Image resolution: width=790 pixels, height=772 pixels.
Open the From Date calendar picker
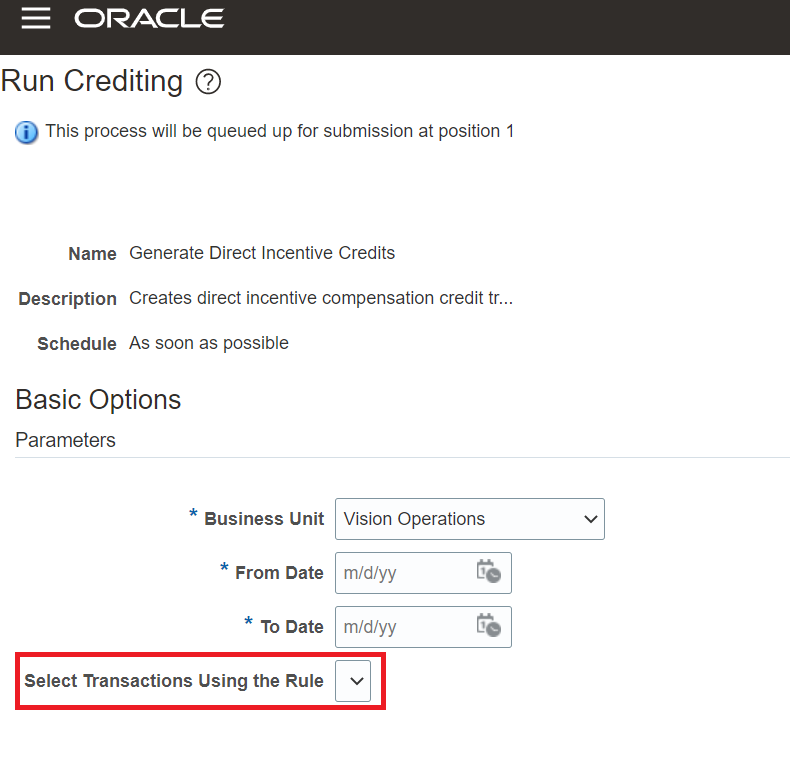[x=488, y=571]
